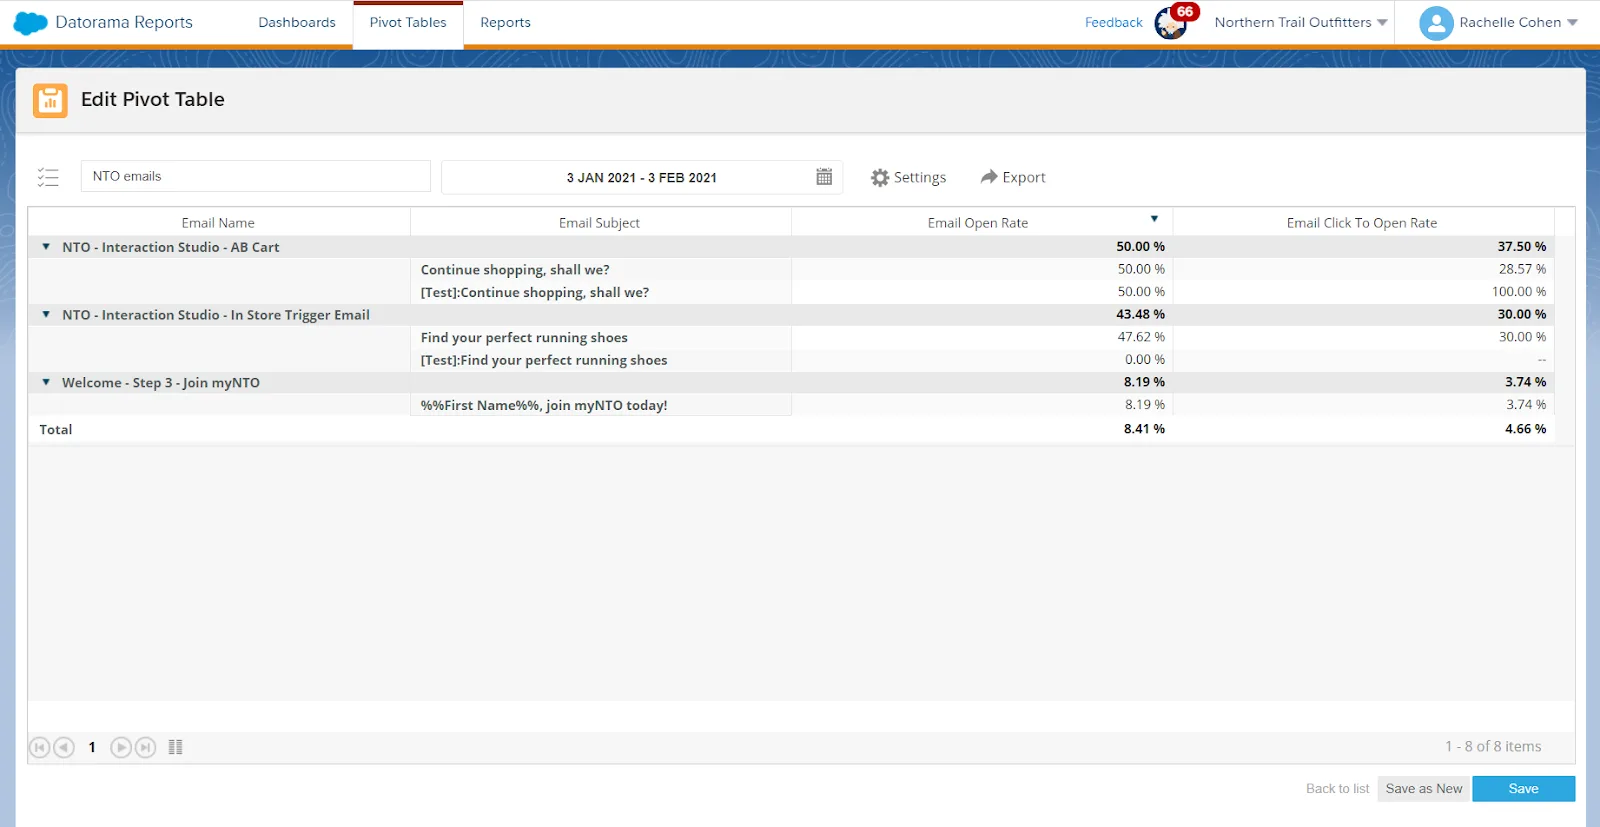Screen dimensions: 1600x827
Task: Switch to the Reports tab
Action: point(505,22)
